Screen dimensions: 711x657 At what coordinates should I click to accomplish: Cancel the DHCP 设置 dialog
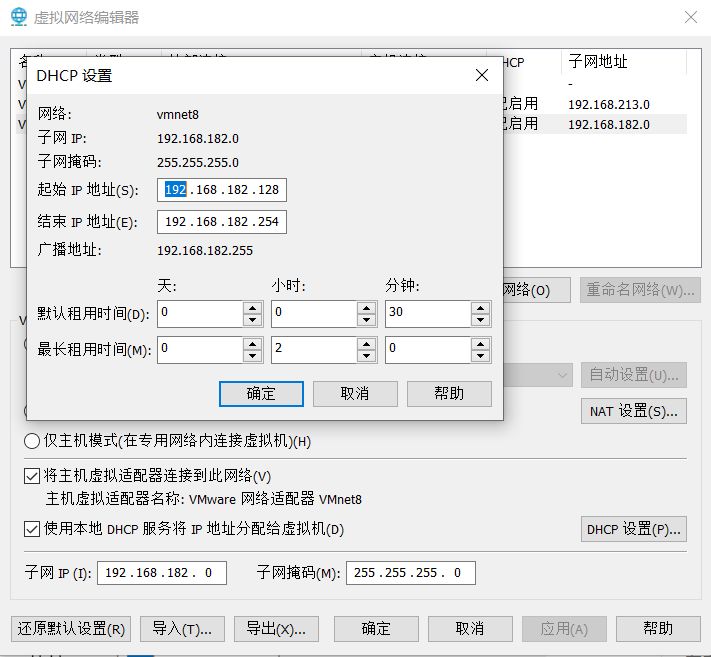[355, 394]
